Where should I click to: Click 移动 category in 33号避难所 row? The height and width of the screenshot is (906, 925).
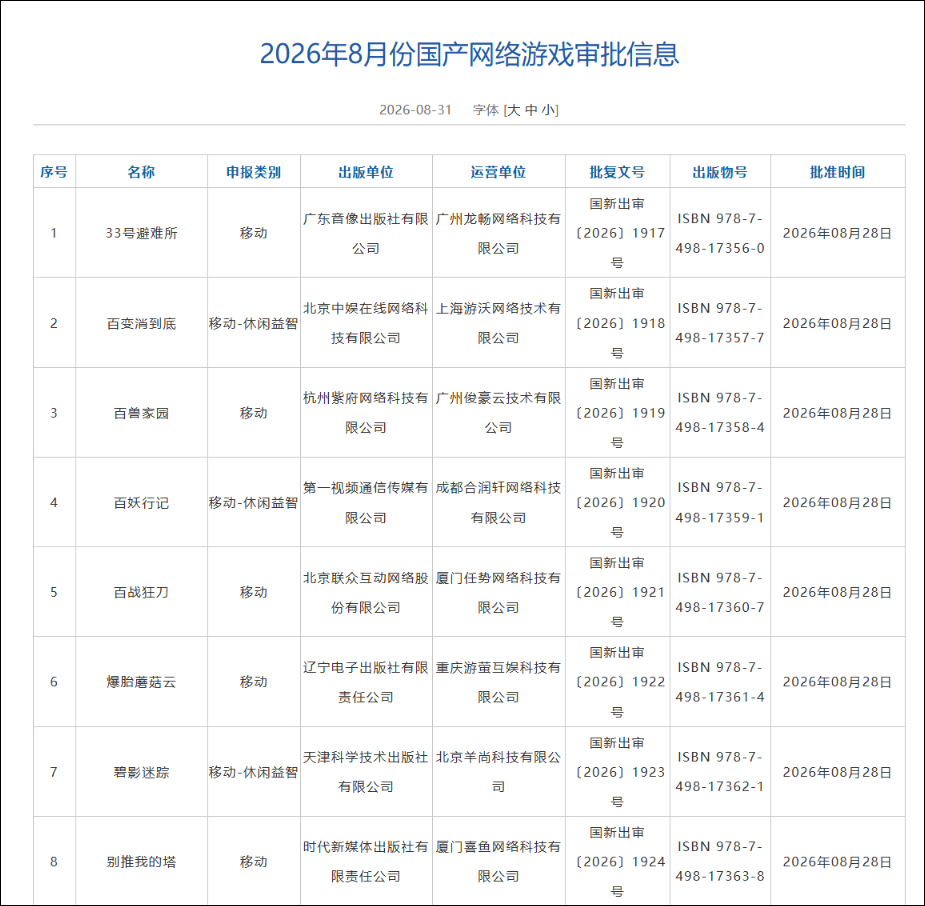pyautogui.click(x=254, y=233)
